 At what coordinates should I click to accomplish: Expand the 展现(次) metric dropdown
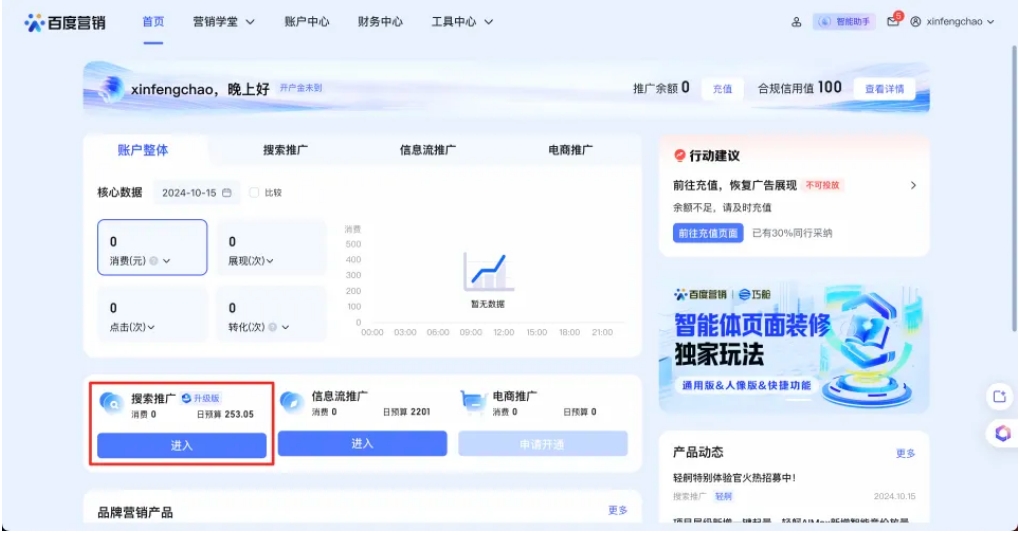tap(270, 261)
